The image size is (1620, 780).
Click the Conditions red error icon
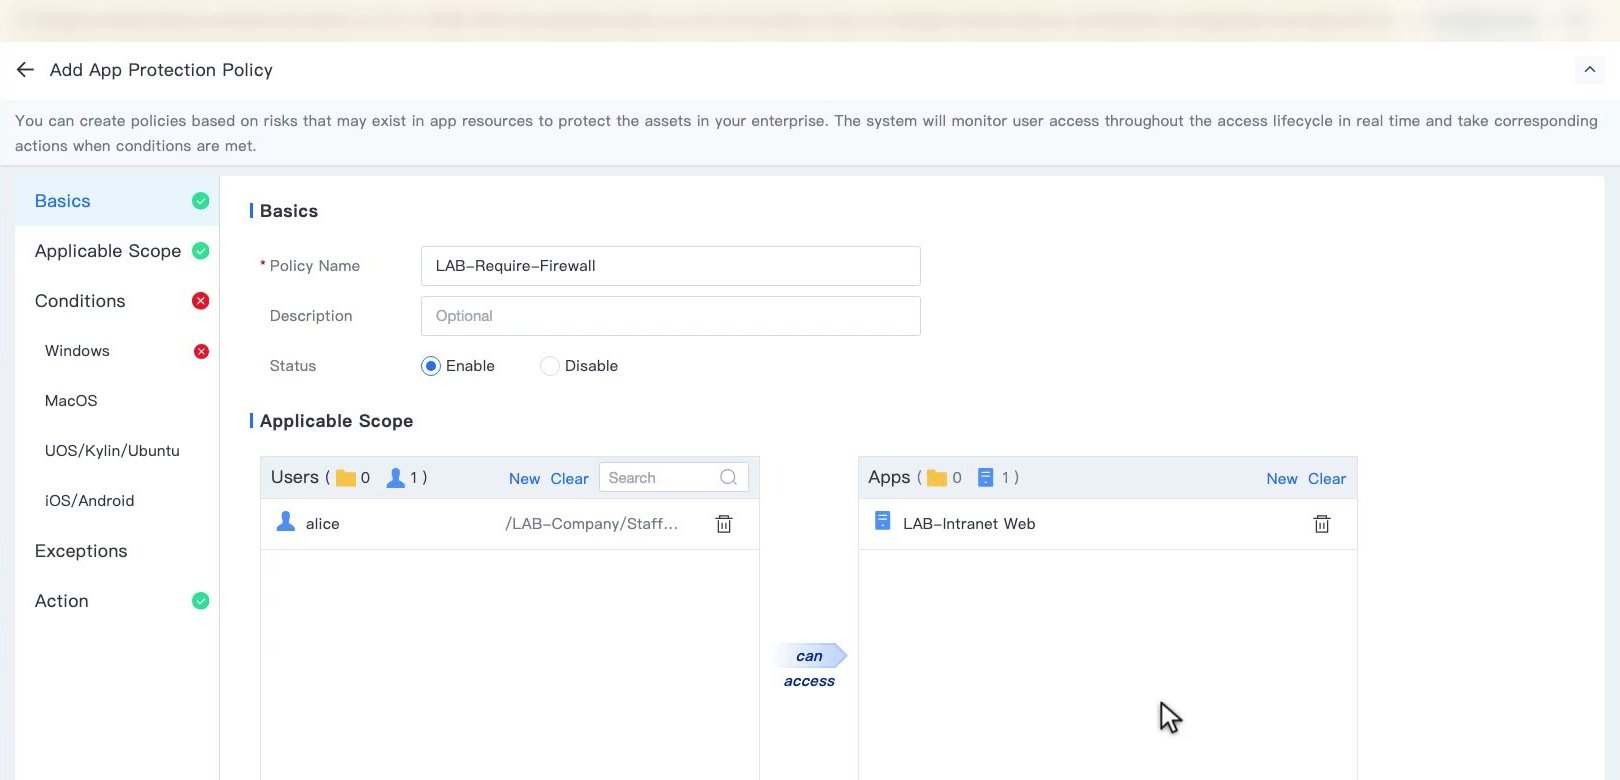tap(201, 301)
